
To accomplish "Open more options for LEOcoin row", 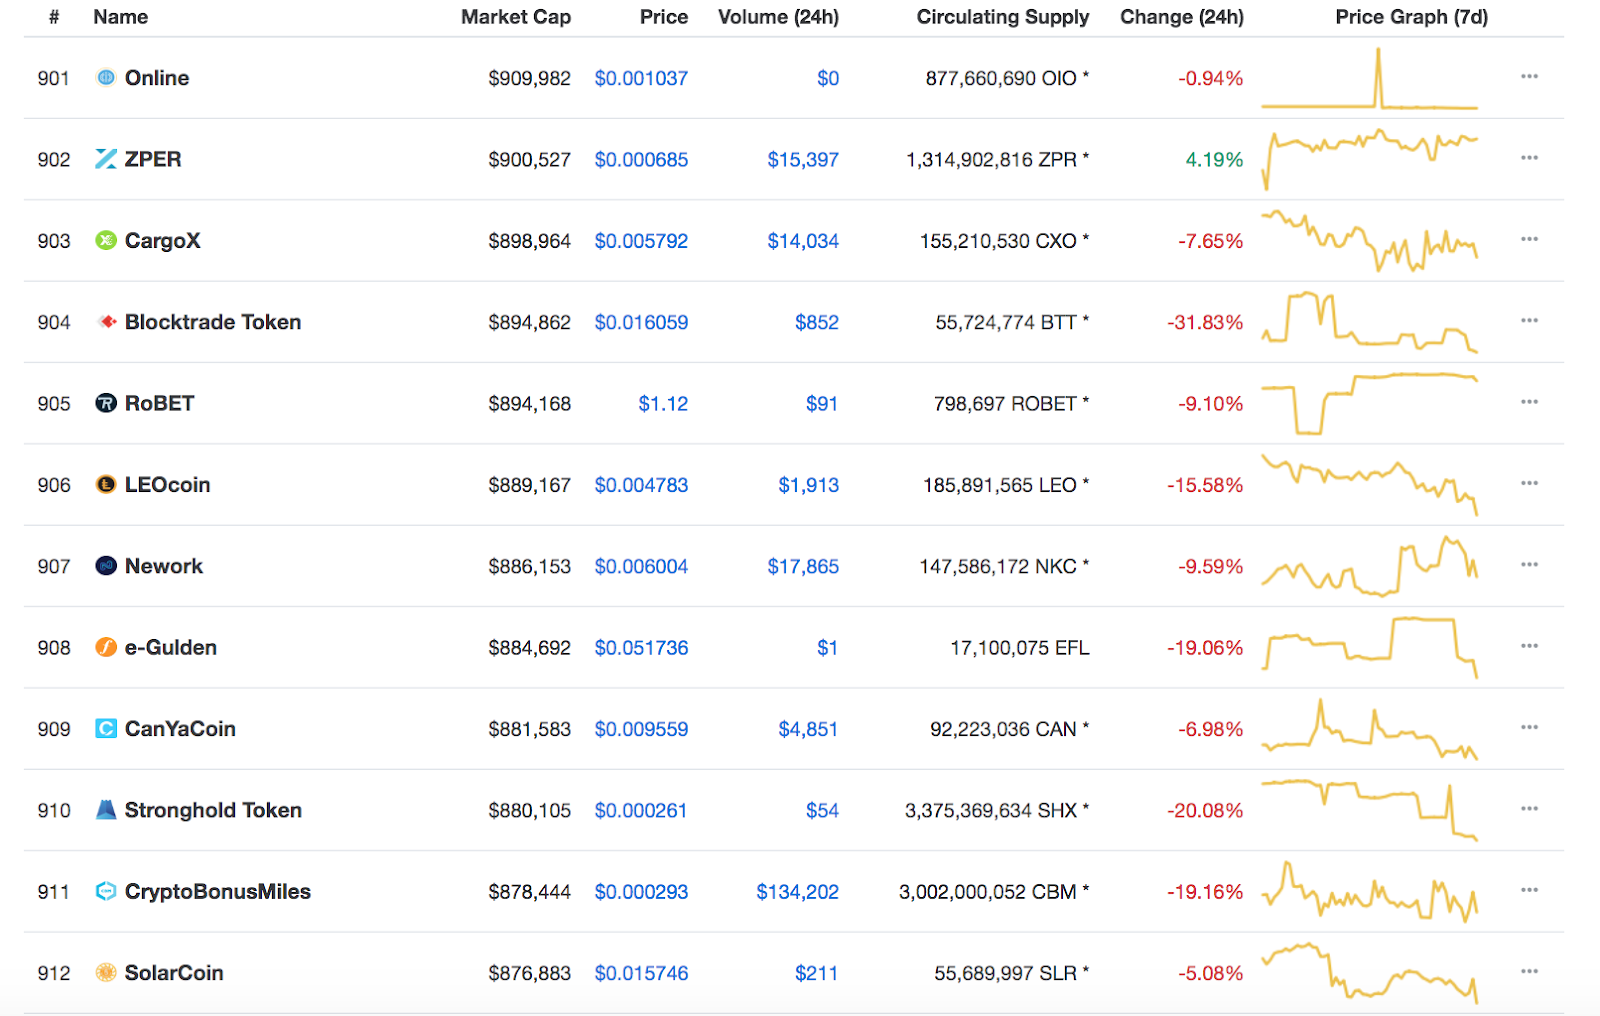I will tap(1529, 483).
